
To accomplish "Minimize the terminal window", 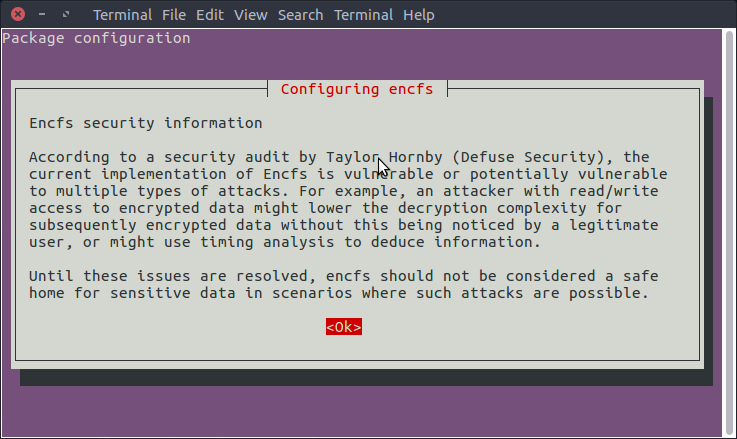I will coord(42,15).
